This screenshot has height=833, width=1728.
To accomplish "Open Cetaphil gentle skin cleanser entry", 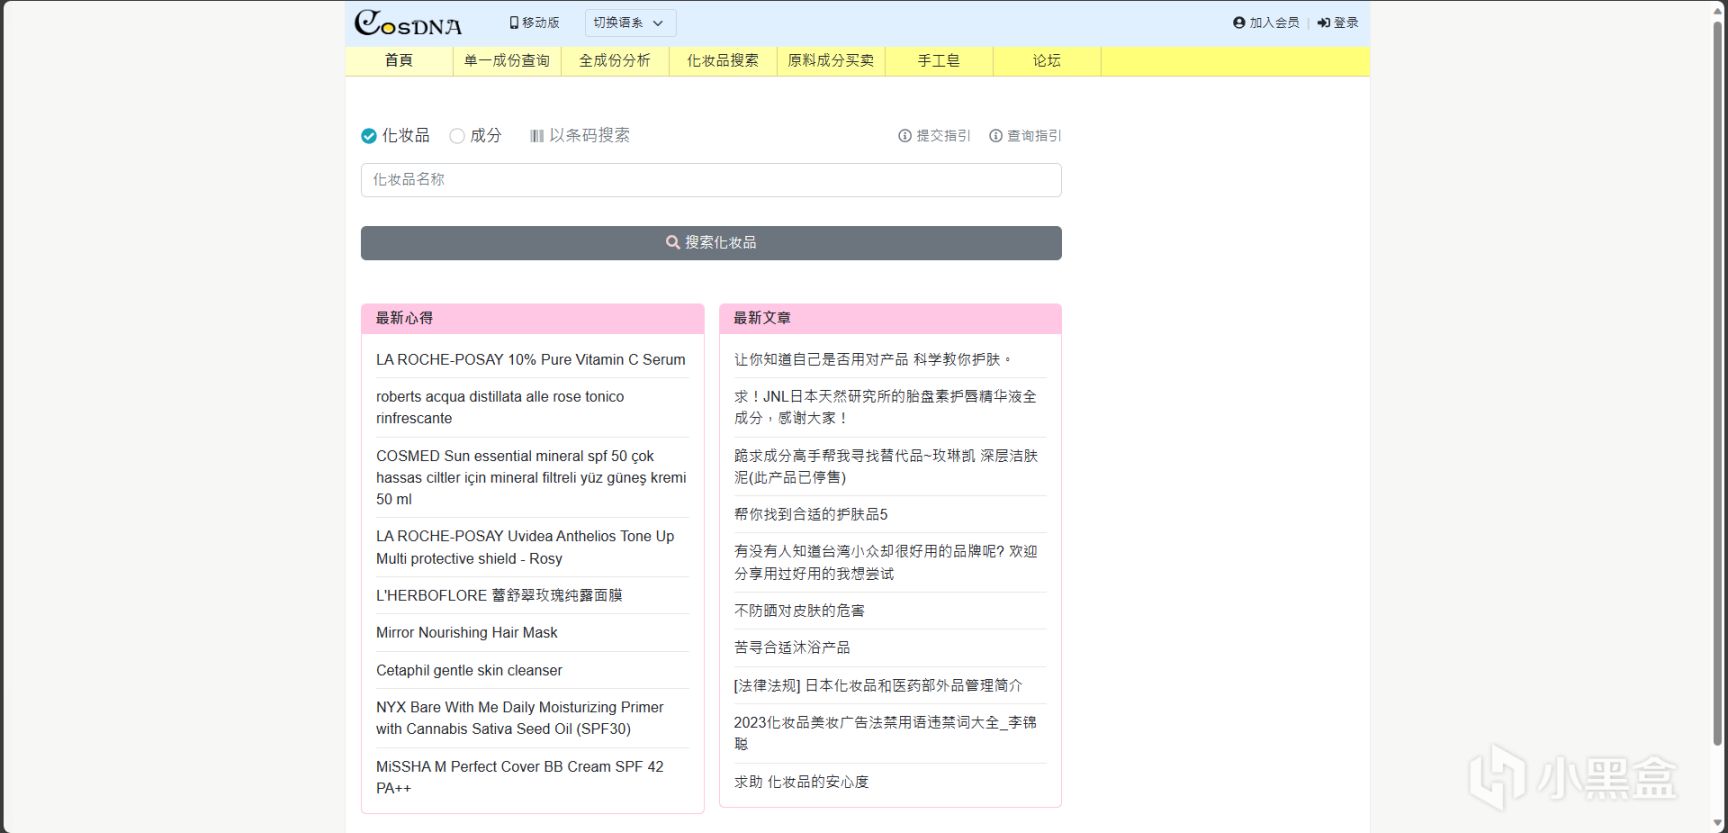I will click(x=469, y=670).
